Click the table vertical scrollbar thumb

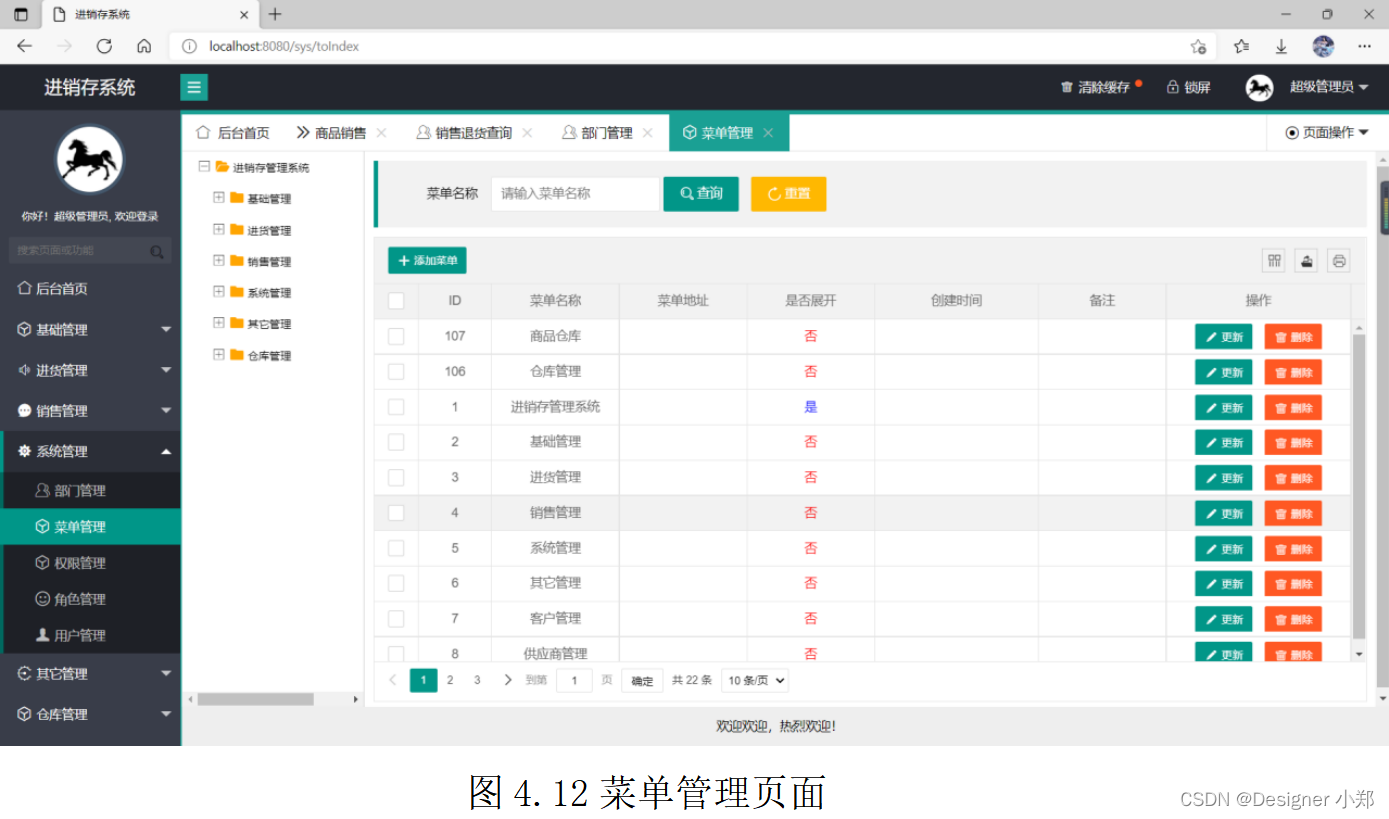pos(1358,487)
